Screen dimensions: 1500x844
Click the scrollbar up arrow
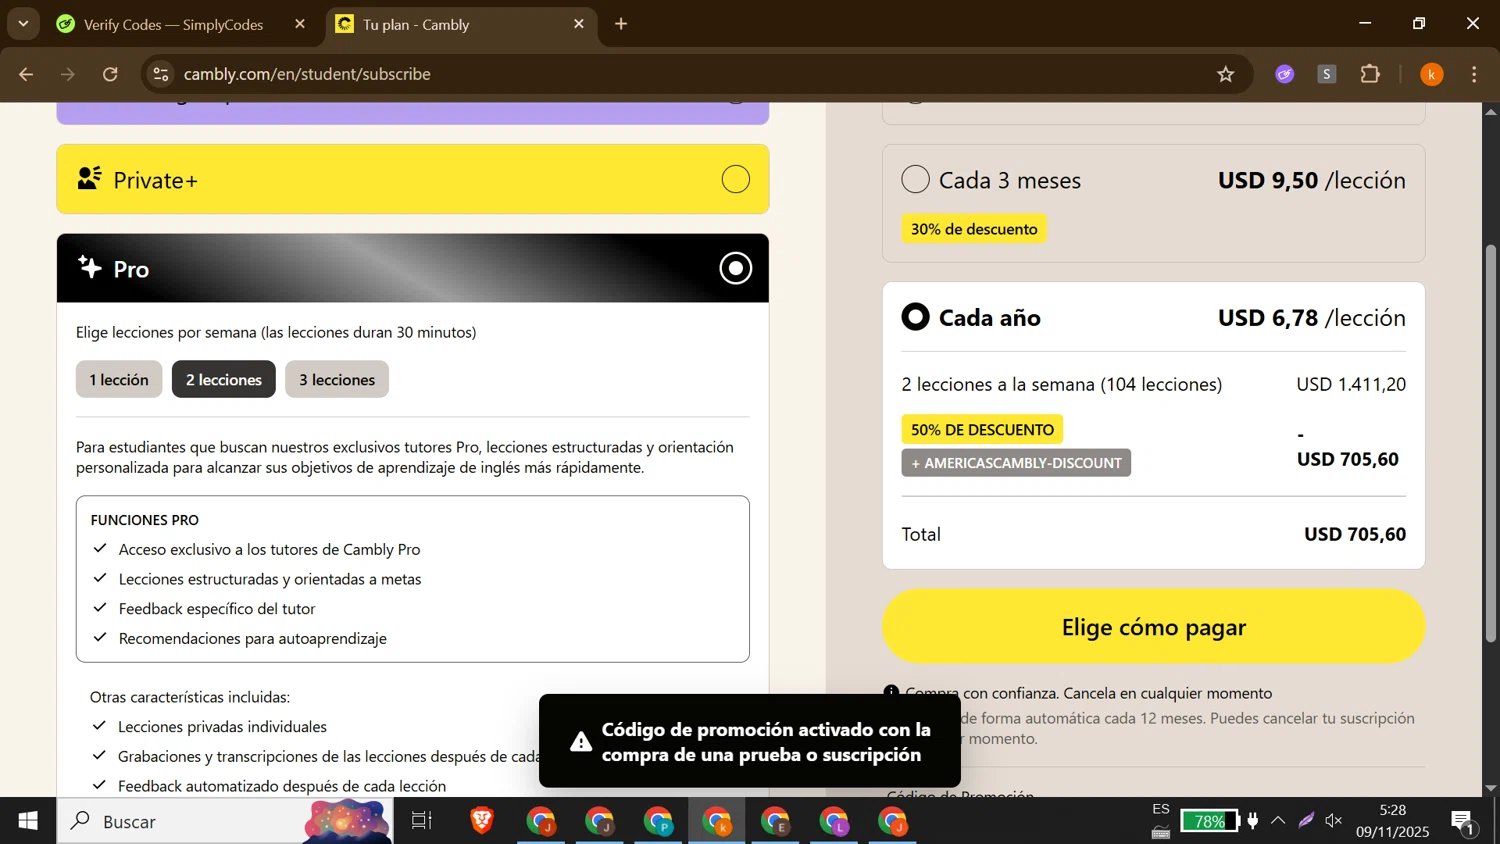pos(1490,111)
